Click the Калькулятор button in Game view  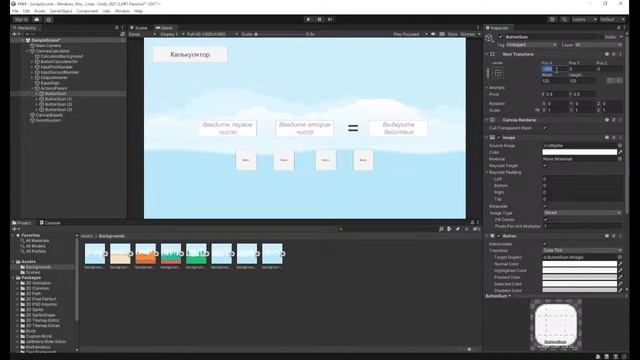pyautogui.click(x=190, y=54)
